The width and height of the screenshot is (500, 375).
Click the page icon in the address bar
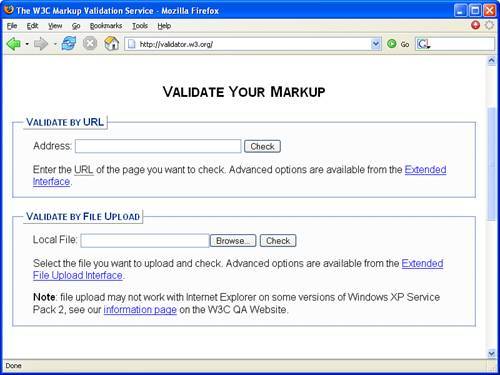pos(132,44)
